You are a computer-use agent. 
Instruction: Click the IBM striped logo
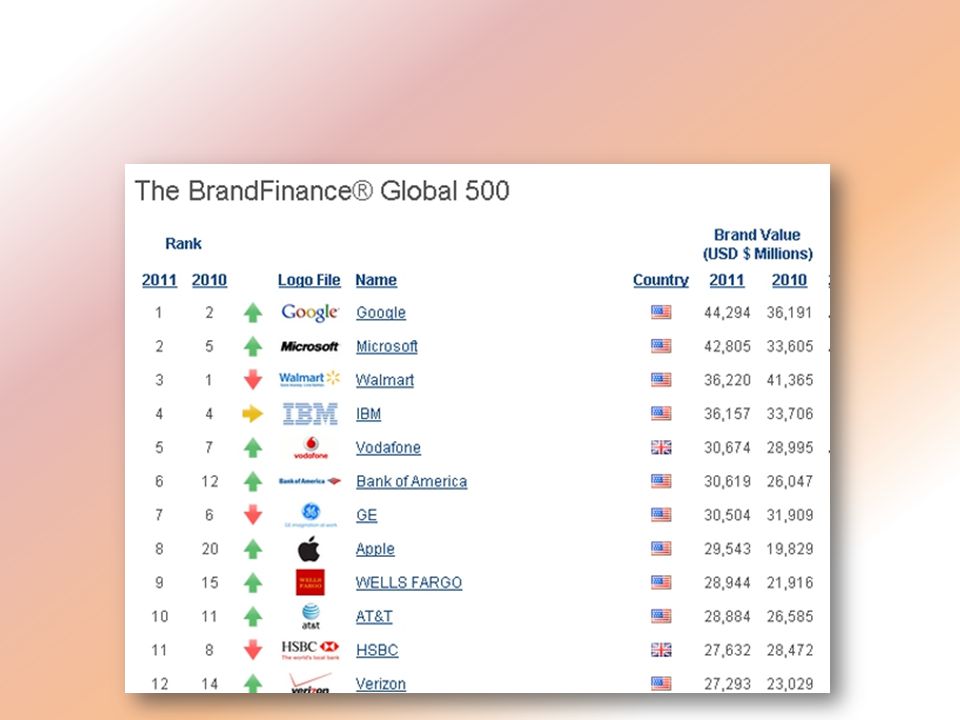click(310, 414)
